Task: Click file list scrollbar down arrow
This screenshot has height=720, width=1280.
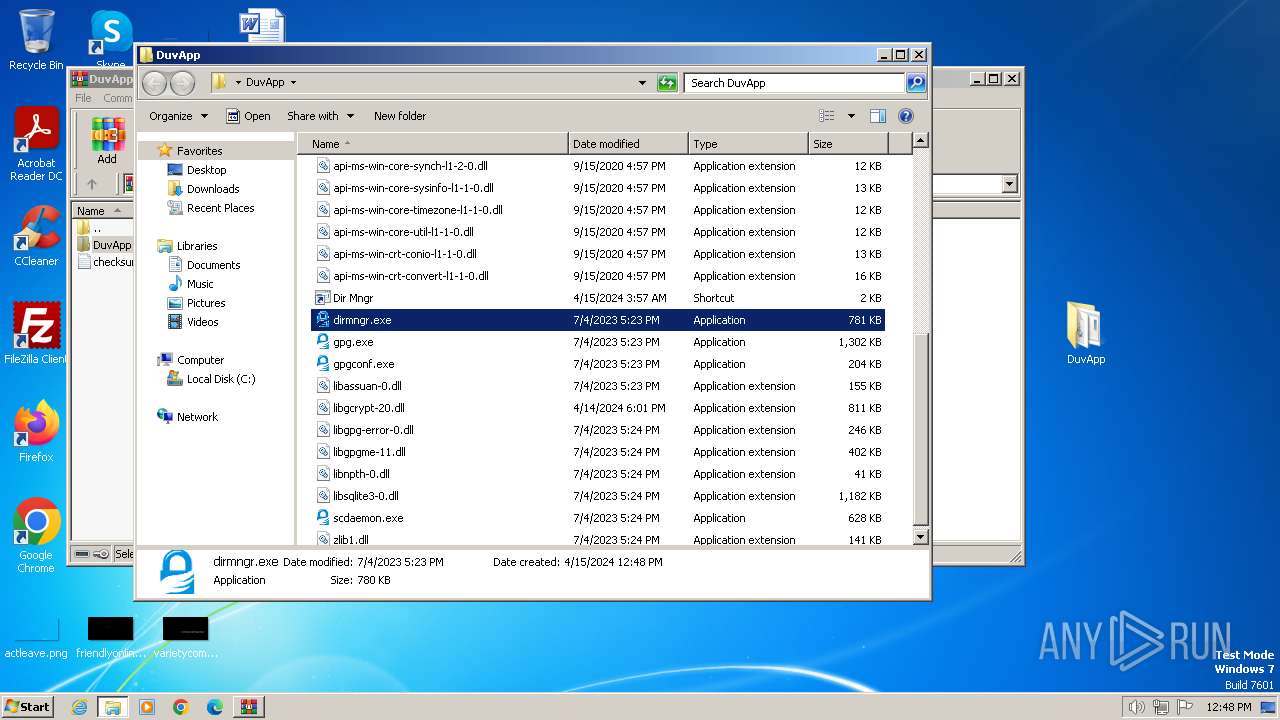Action: (x=921, y=537)
